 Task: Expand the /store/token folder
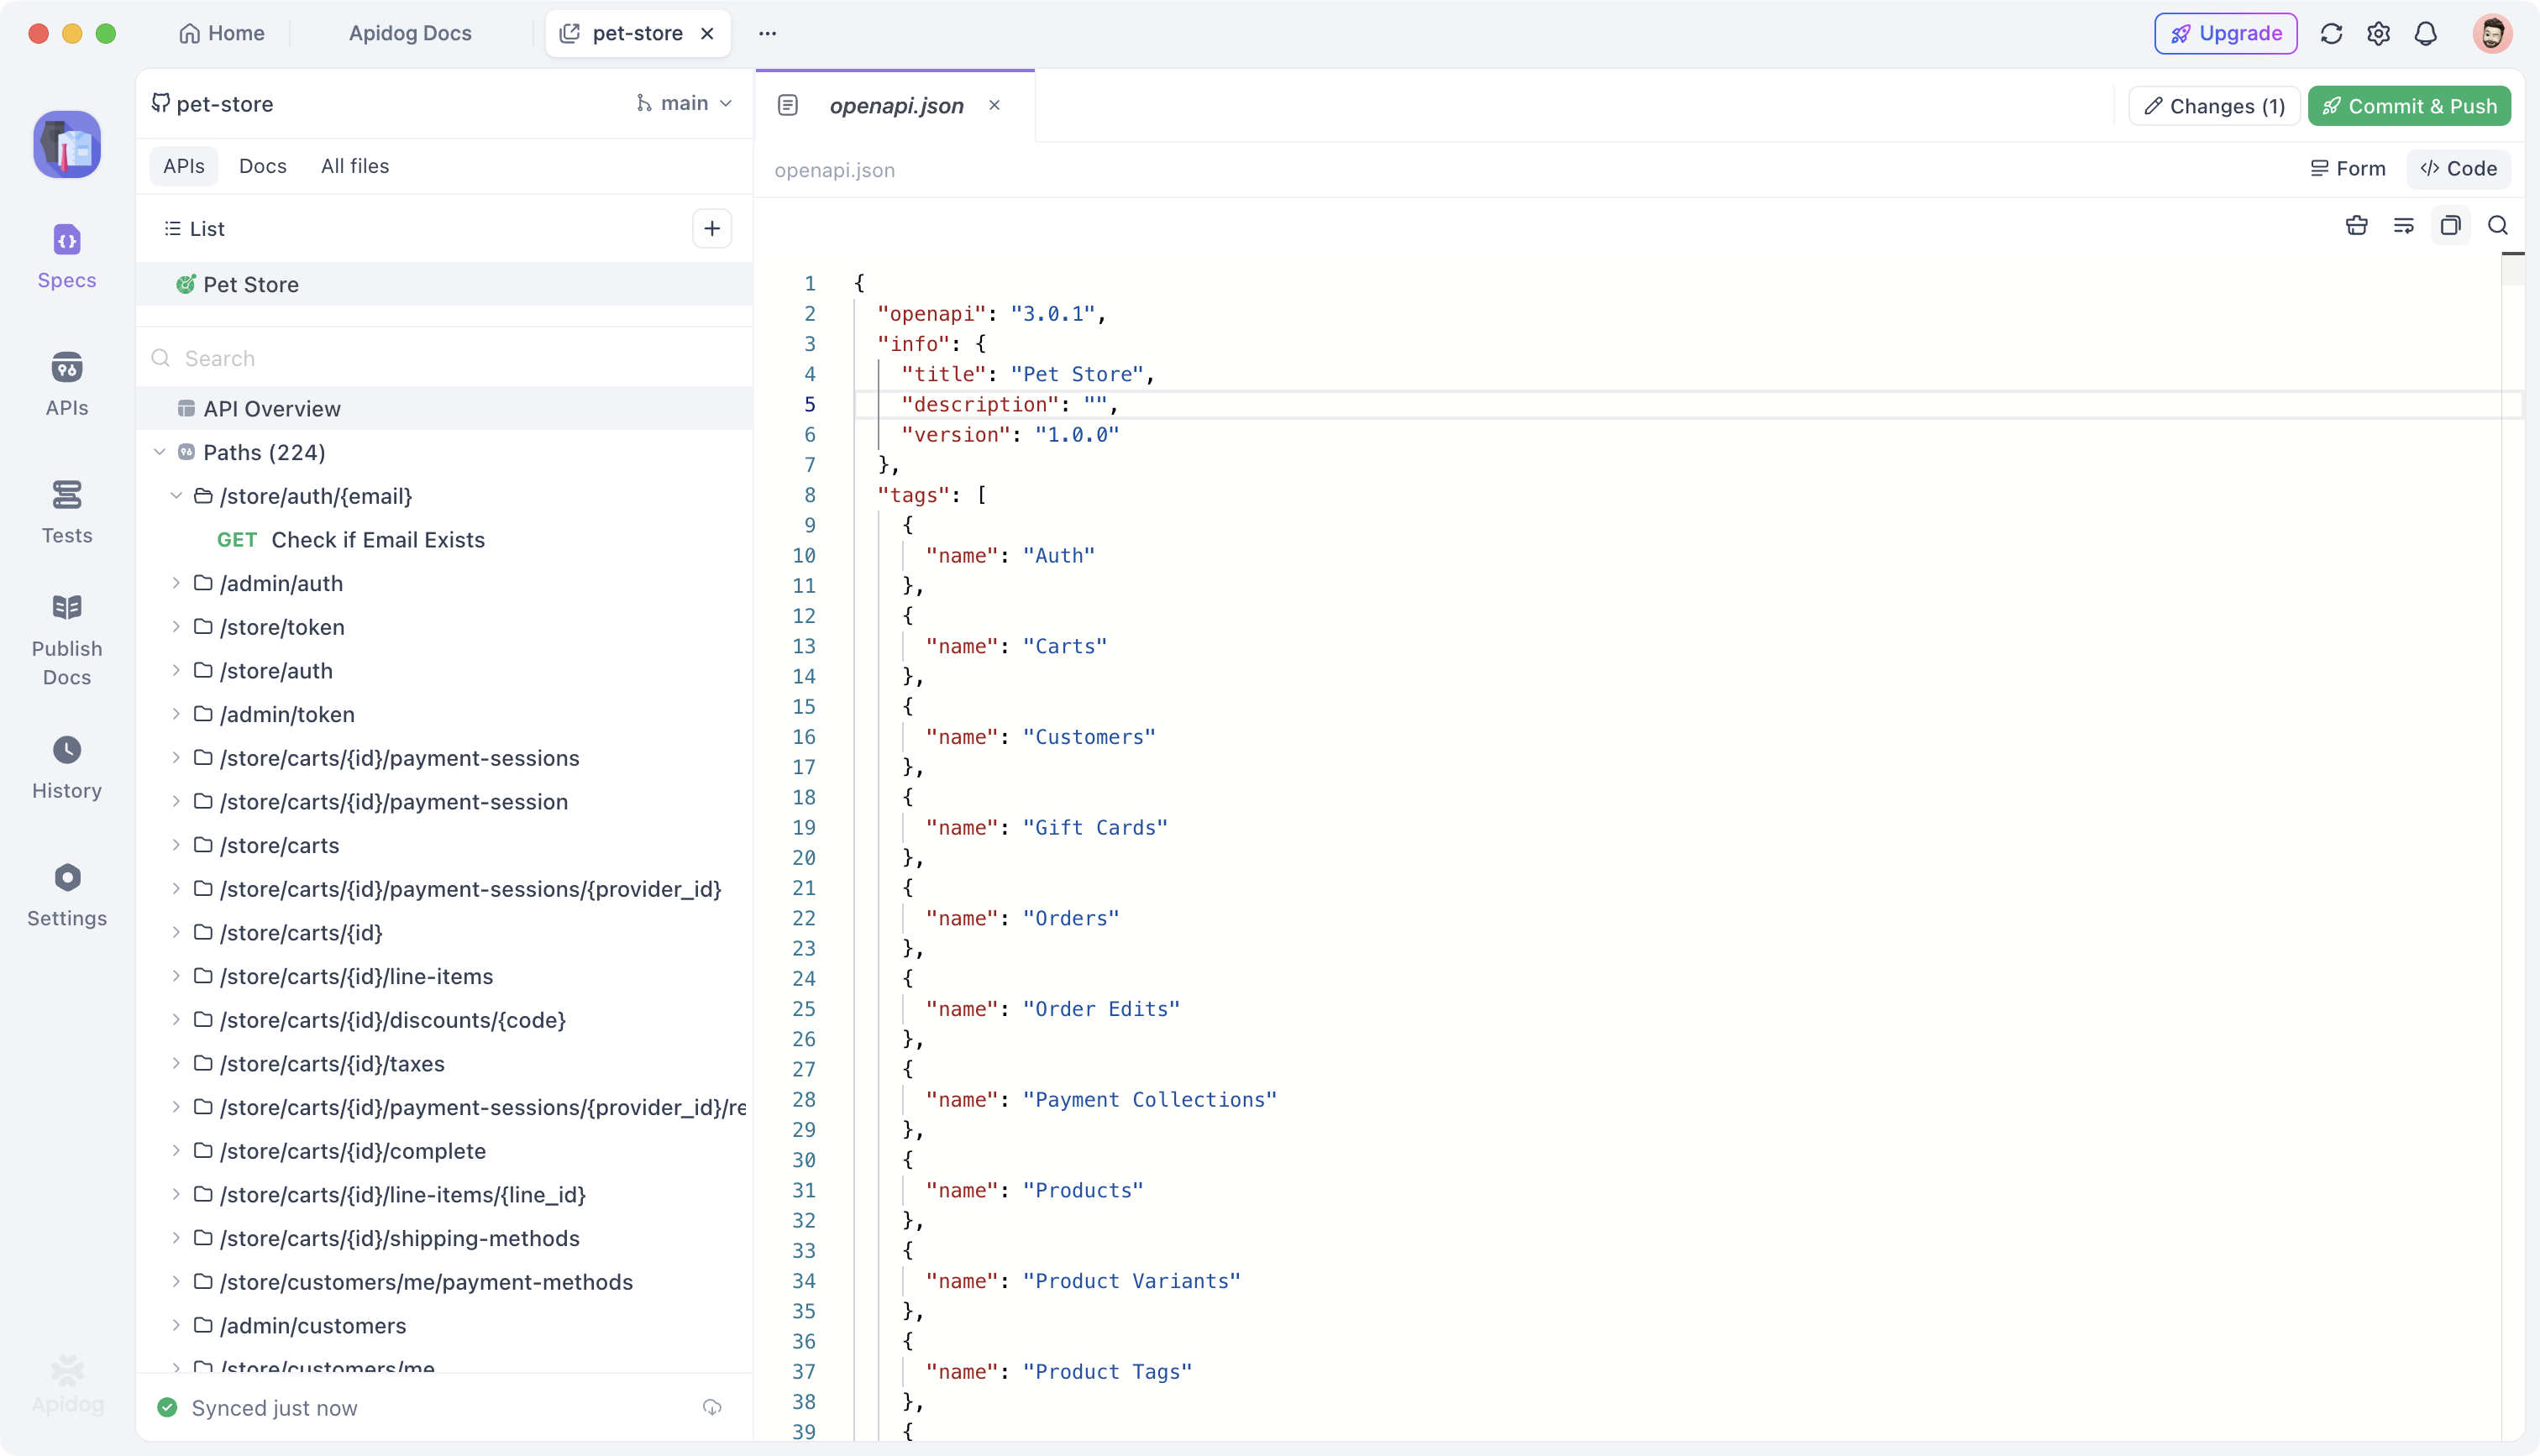(177, 627)
